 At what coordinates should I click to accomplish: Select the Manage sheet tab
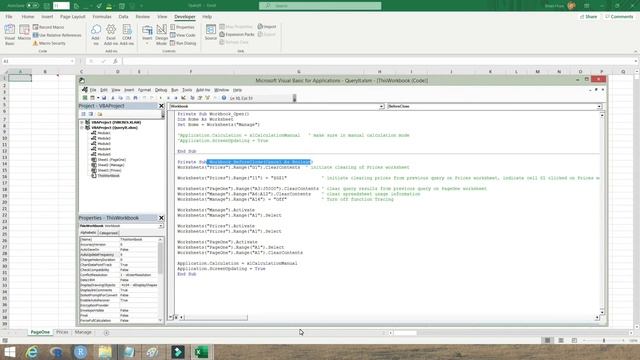point(83,333)
